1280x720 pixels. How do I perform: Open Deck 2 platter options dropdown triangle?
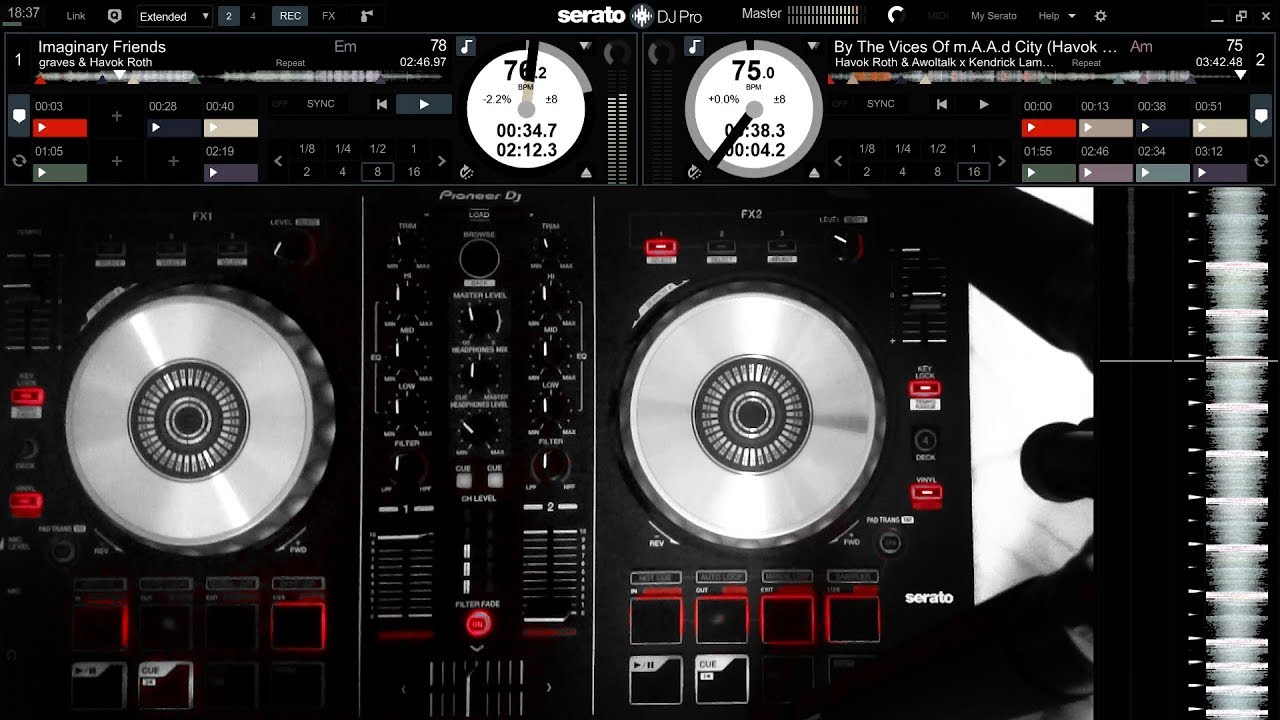pos(814,46)
